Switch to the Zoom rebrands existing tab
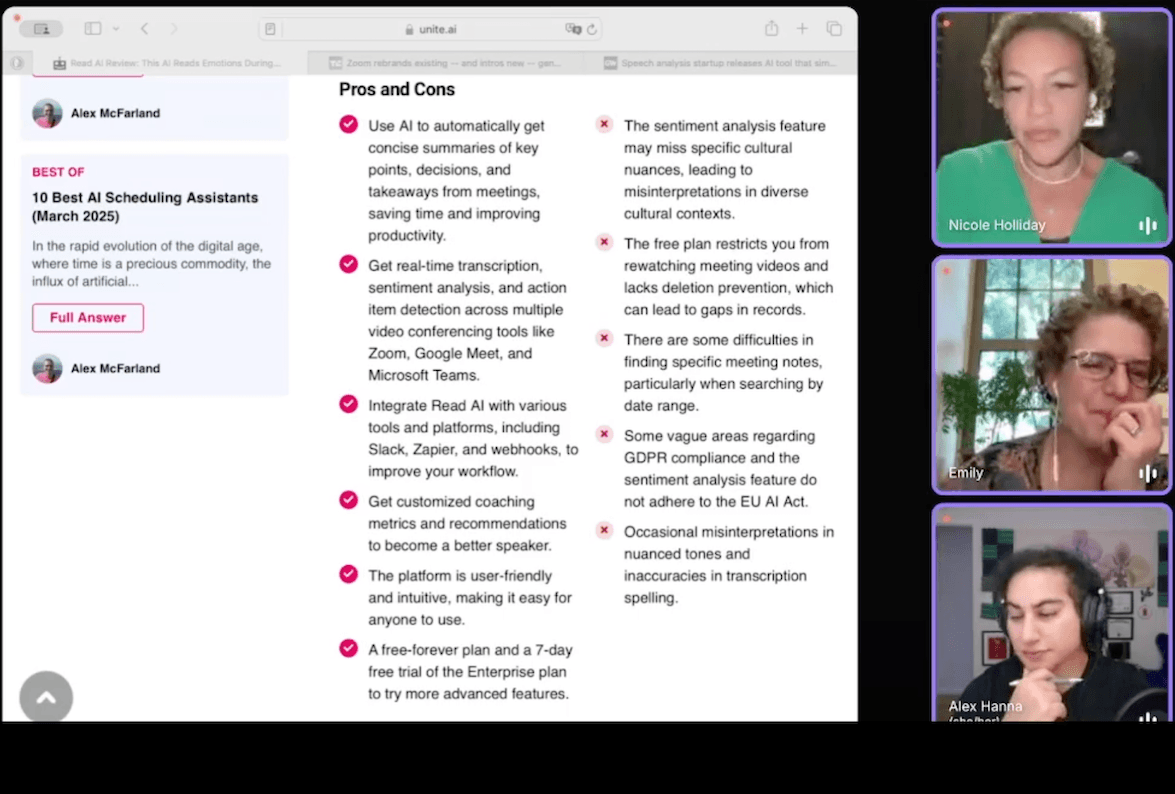 (446, 63)
